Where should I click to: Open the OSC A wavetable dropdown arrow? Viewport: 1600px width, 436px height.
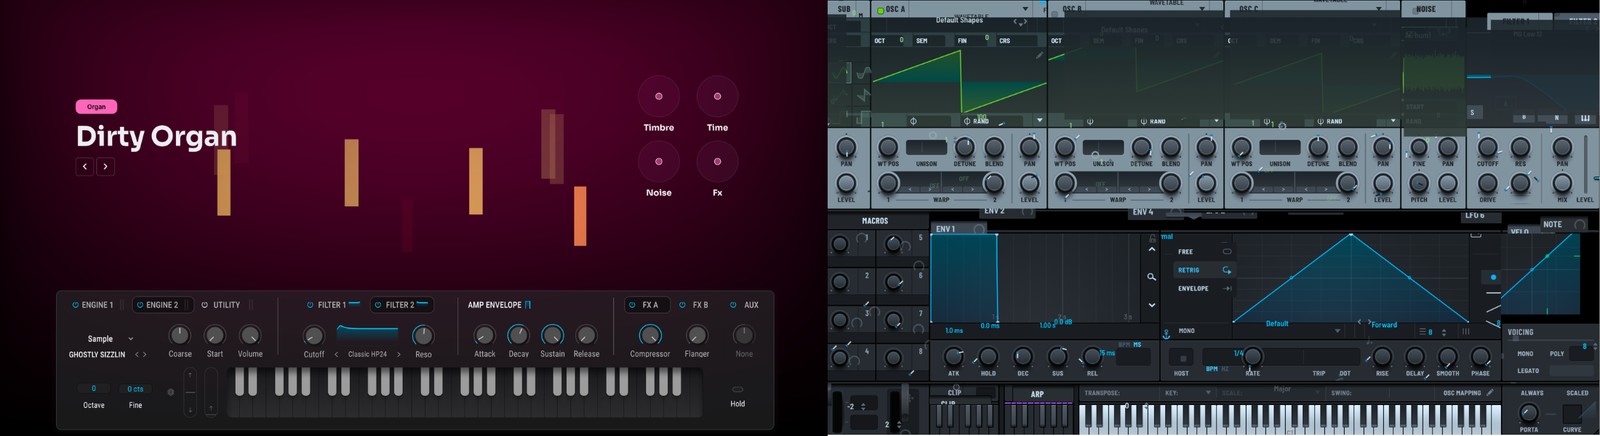(1025, 9)
